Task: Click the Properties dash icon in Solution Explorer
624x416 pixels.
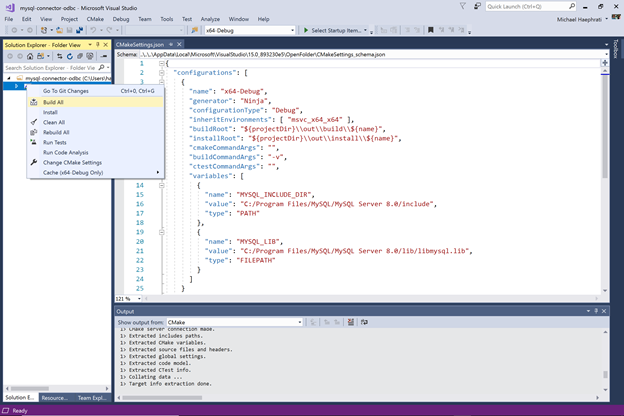Action: (x=104, y=56)
